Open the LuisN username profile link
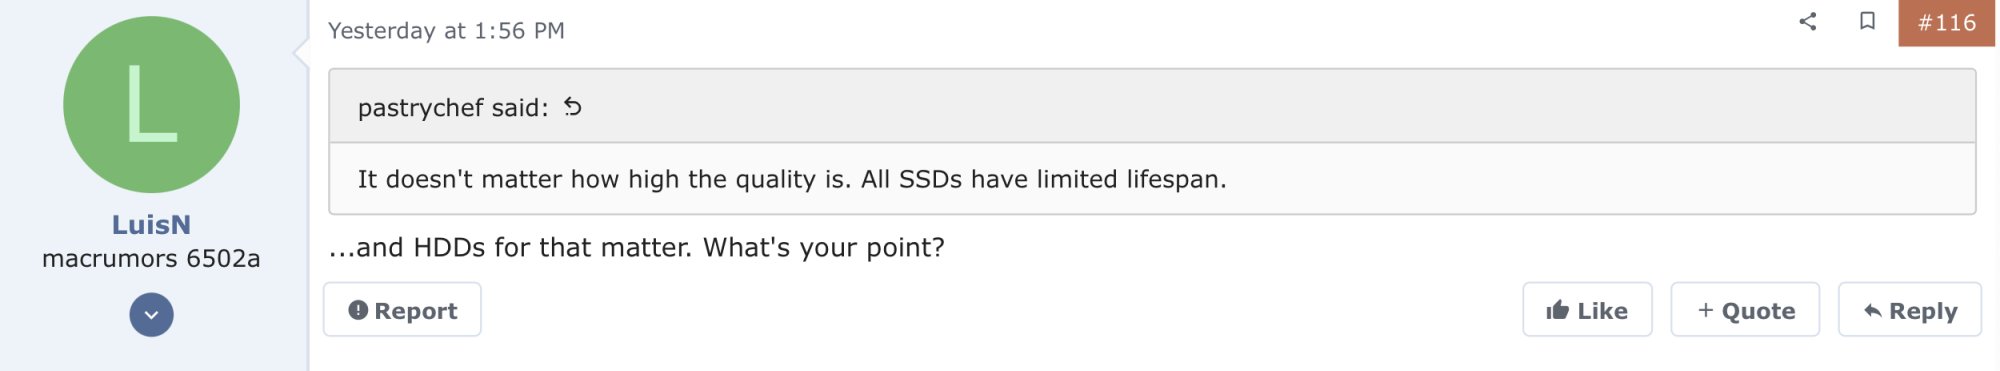The image size is (2000, 371). coord(151,225)
